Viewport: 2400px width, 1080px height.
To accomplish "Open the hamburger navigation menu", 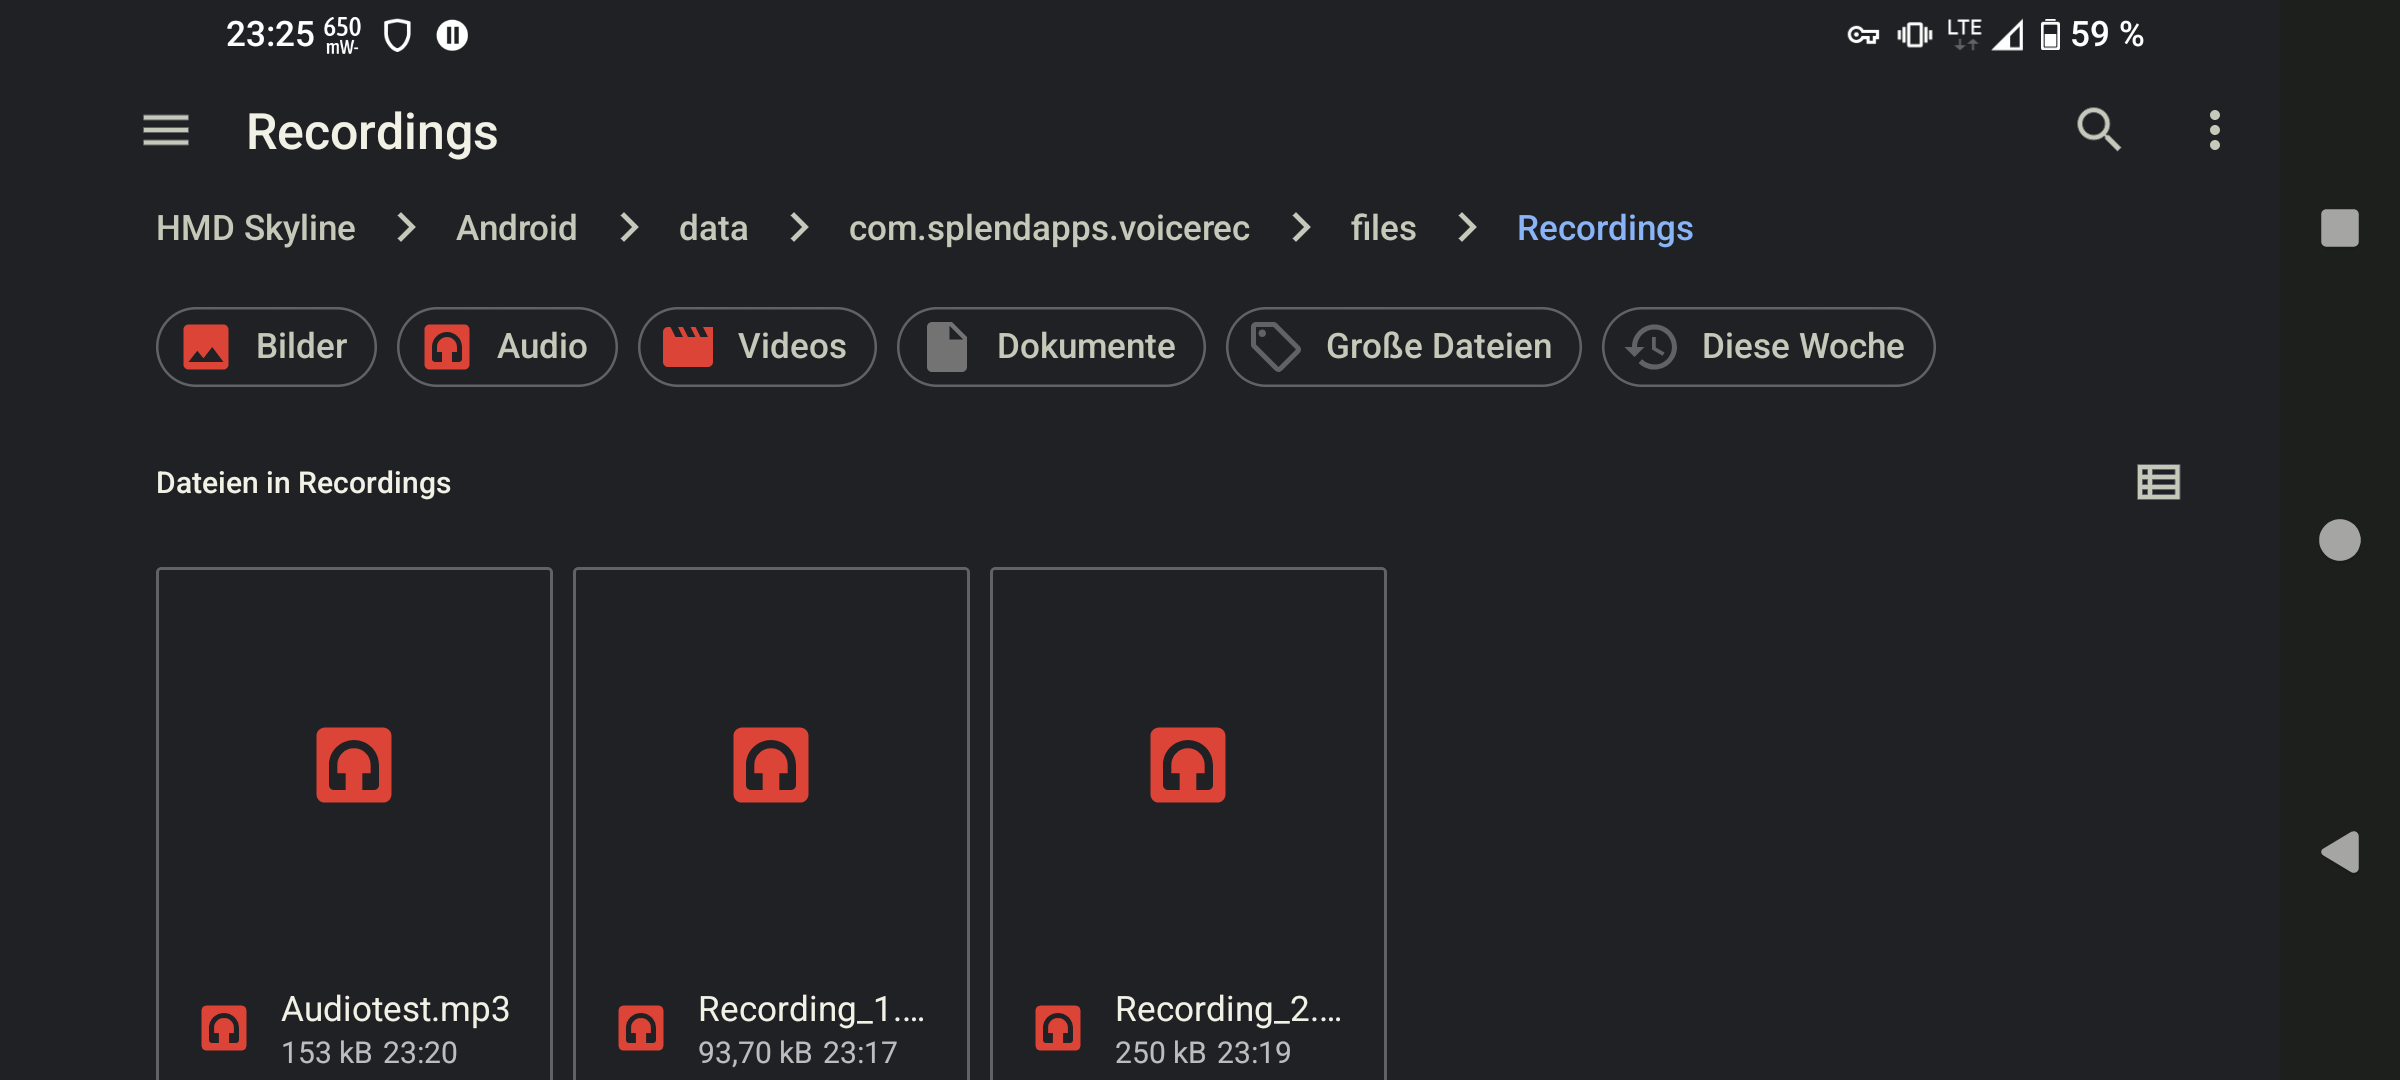I will tap(166, 130).
